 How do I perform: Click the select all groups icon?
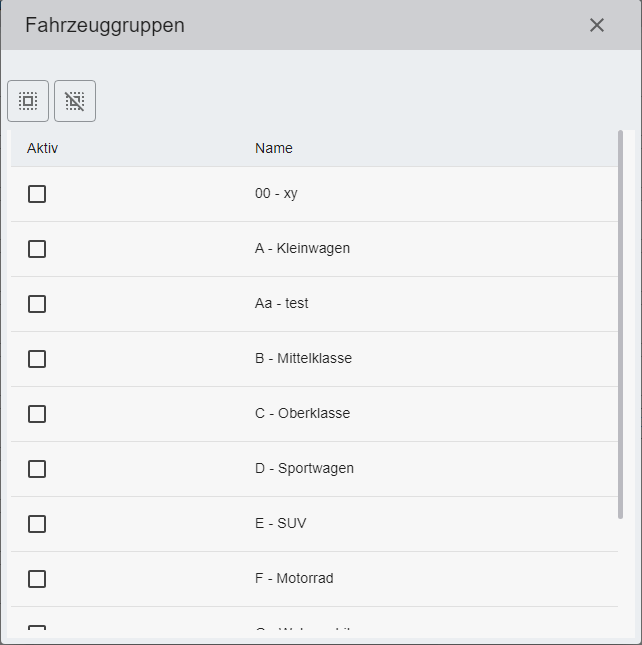coord(28,101)
